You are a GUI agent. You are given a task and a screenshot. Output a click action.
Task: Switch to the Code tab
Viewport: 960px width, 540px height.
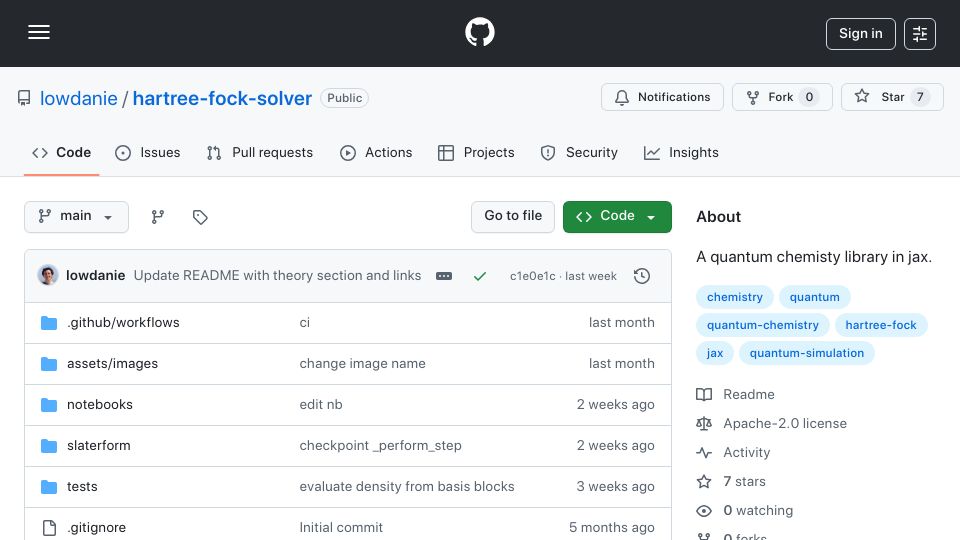61,152
